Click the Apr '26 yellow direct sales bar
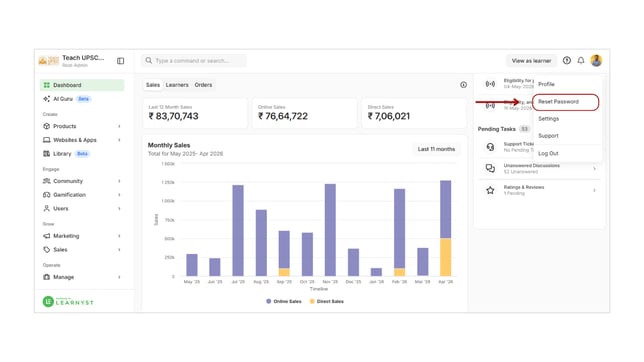 (x=446, y=257)
